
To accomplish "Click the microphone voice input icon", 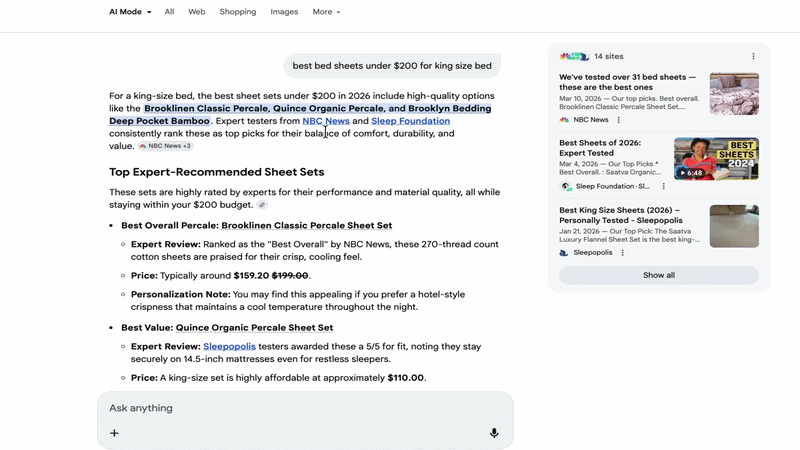I will pyautogui.click(x=494, y=433).
